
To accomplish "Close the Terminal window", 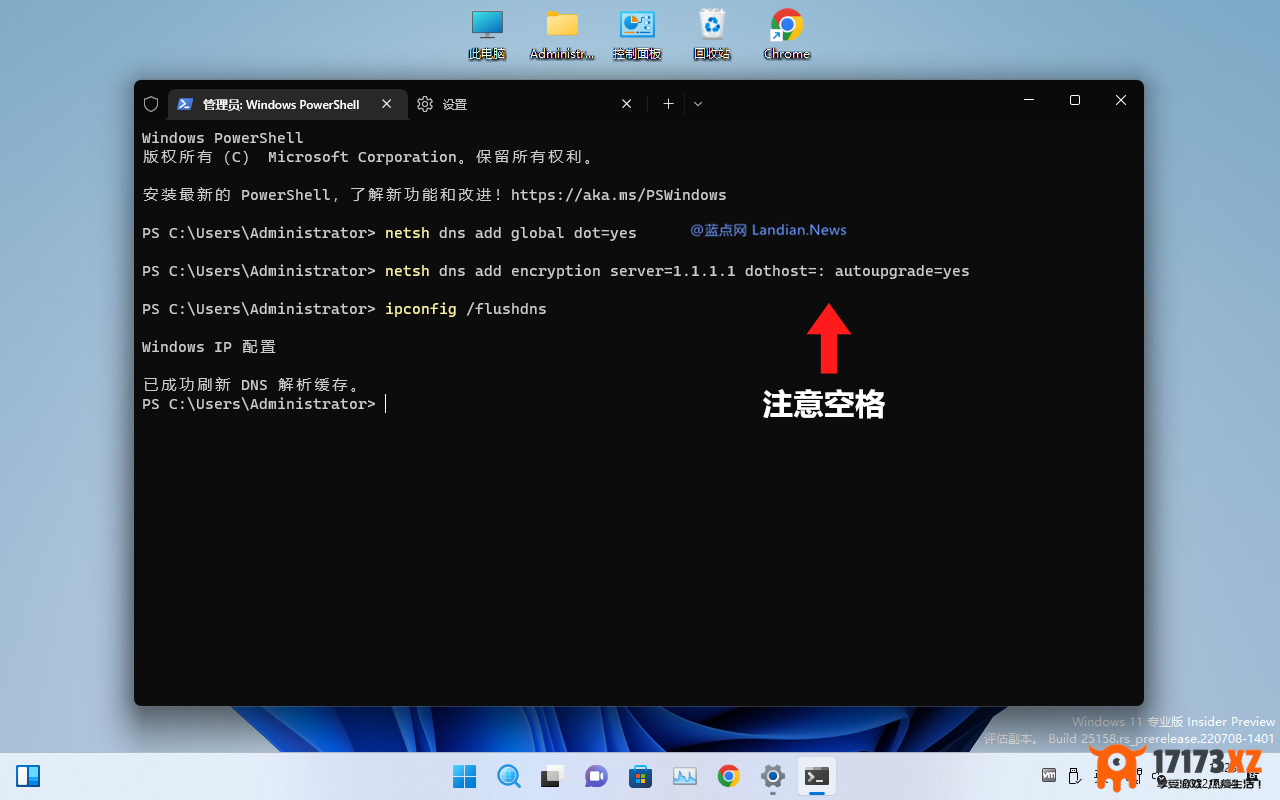I will click(x=1121, y=100).
